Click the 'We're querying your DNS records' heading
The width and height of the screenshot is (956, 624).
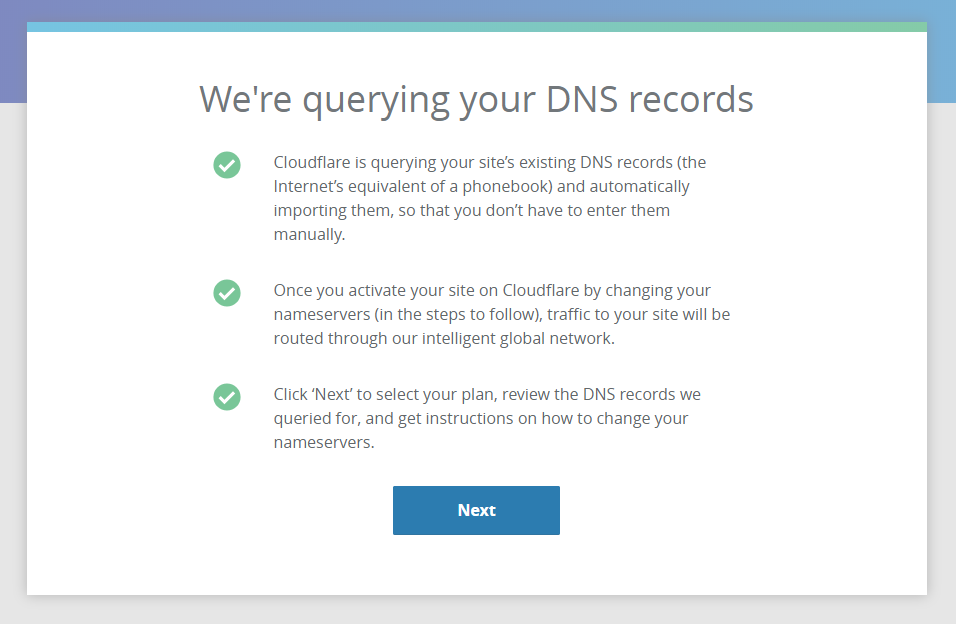coord(476,99)
